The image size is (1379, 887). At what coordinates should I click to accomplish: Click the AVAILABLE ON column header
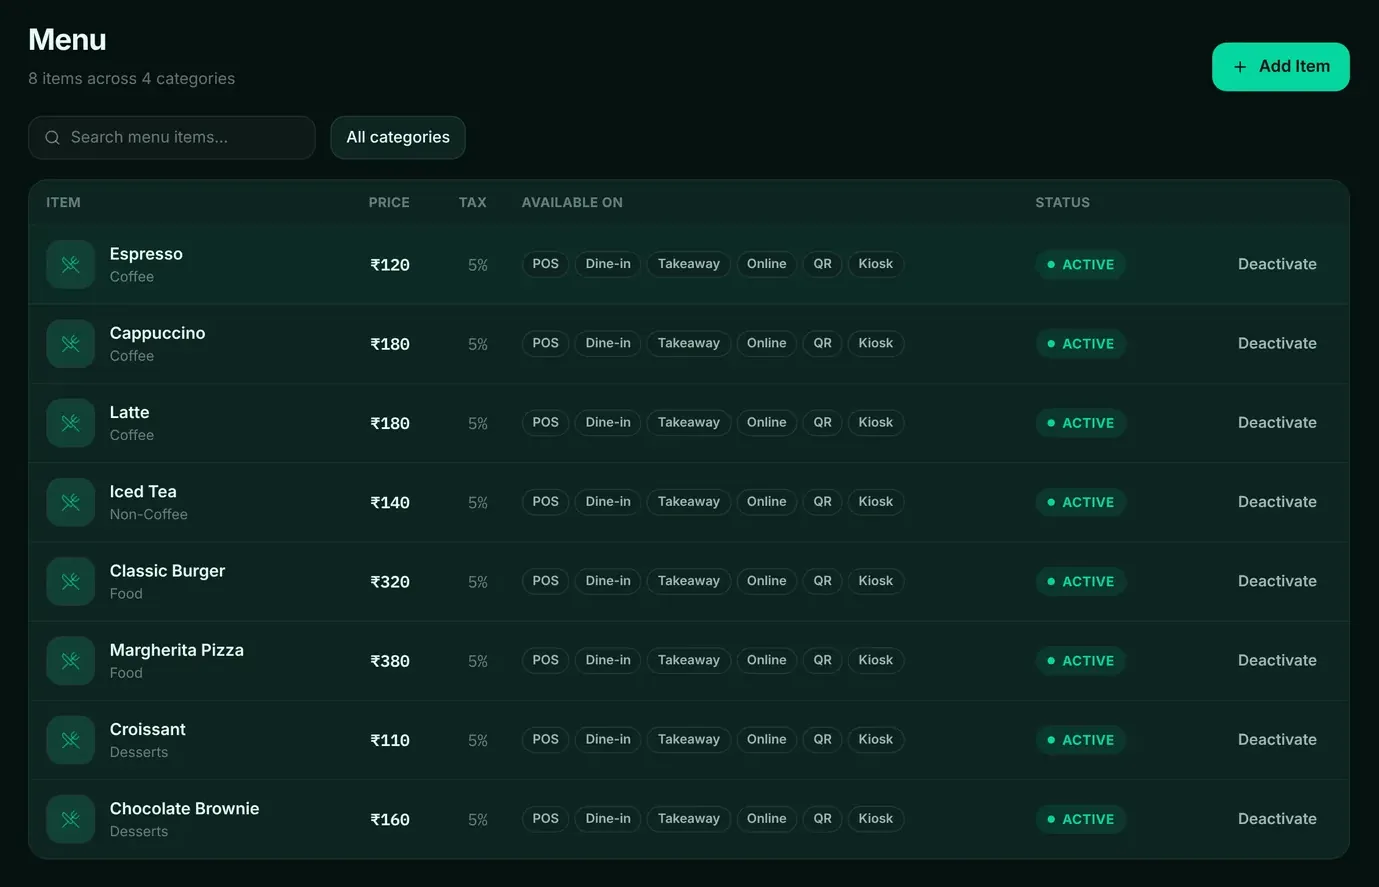(x=572, y=202)
